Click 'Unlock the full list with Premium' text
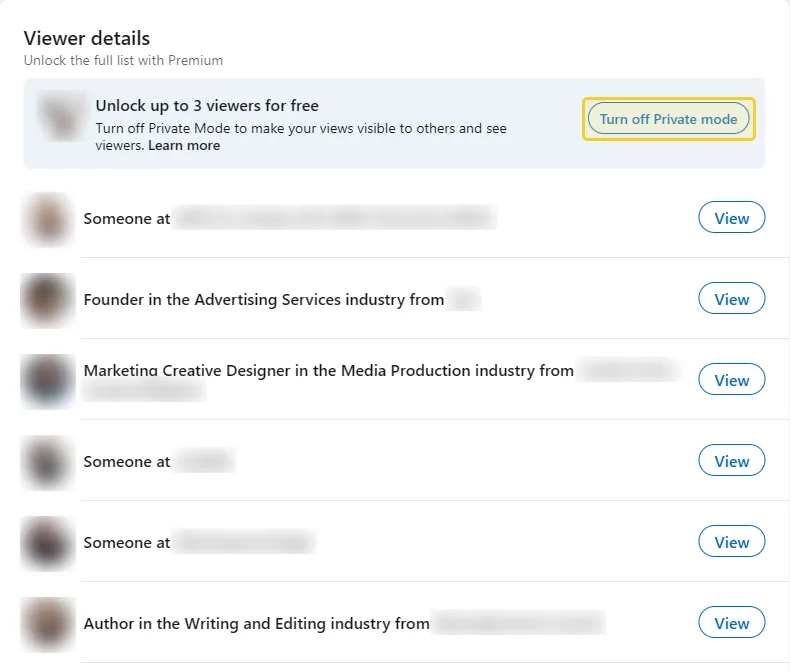790x672 pixels. pyautogui.click(x=123, y=60)
